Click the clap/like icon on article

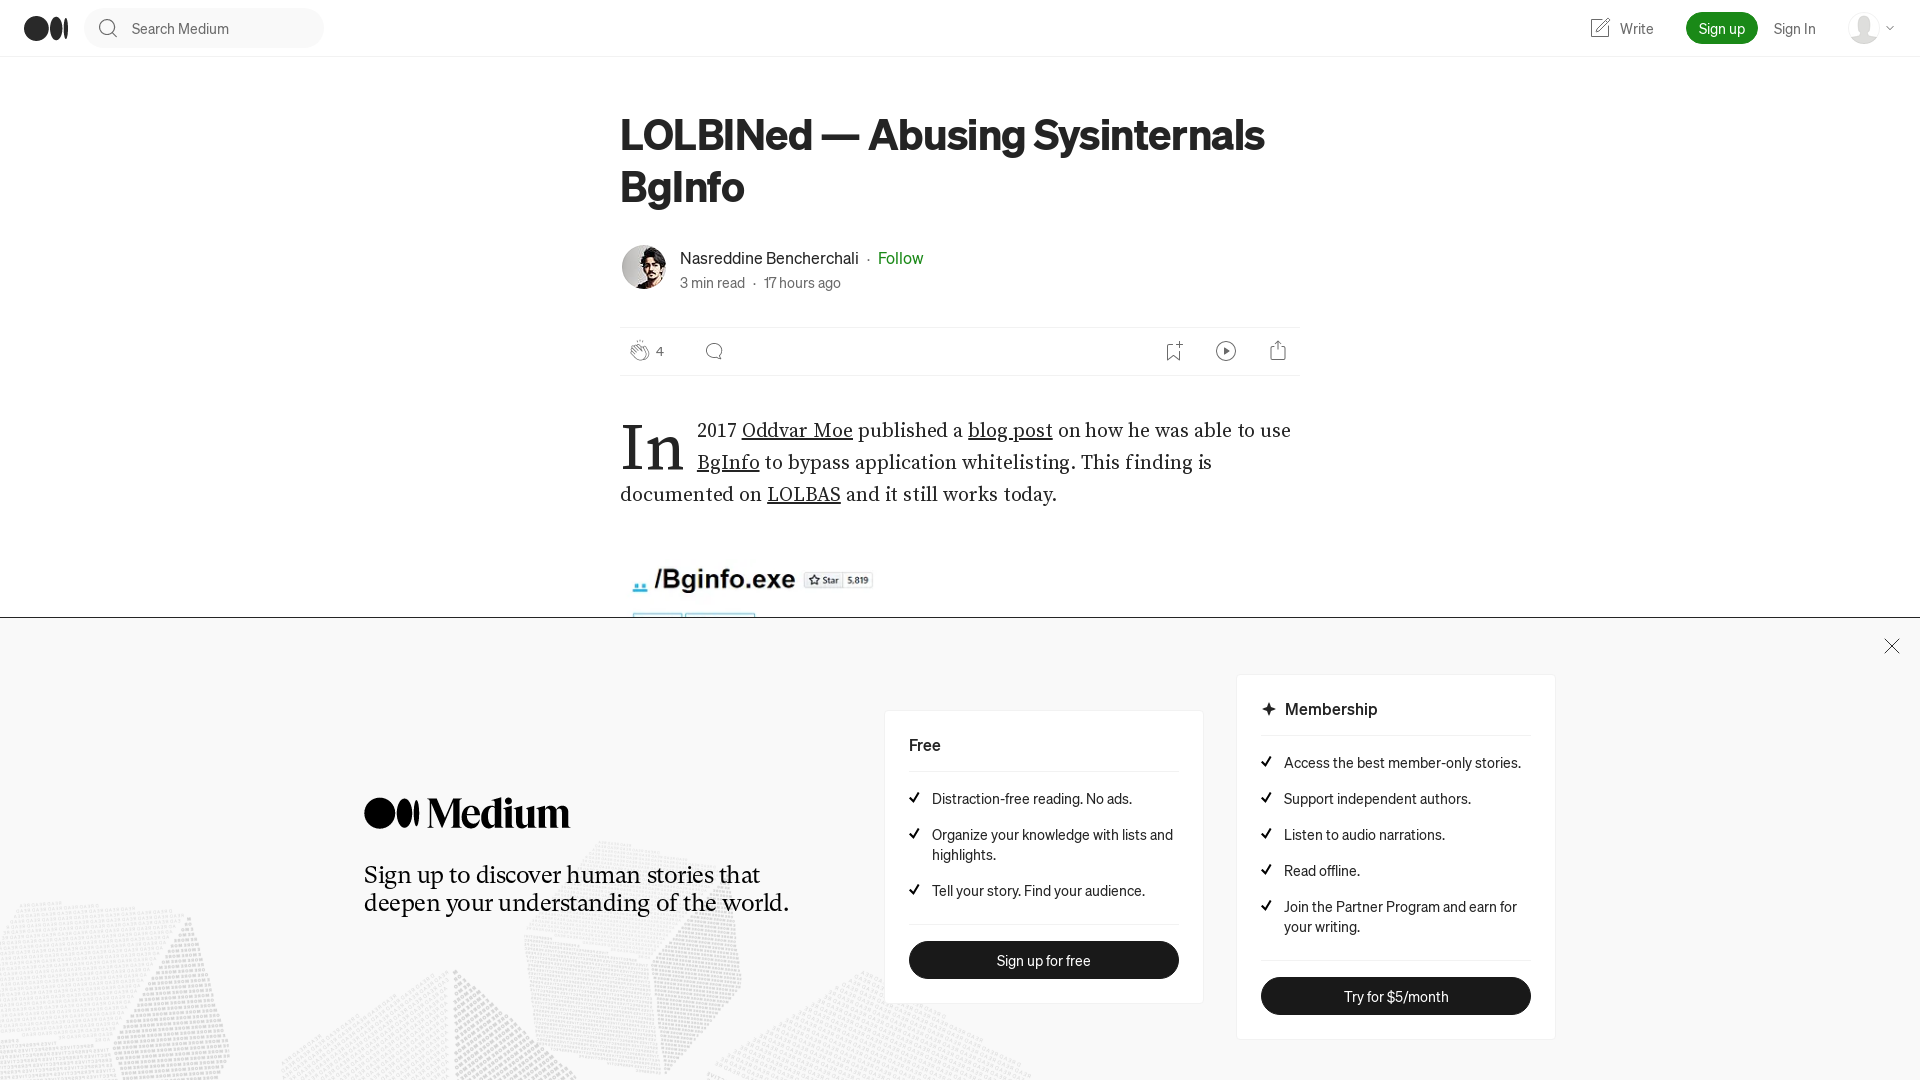(640, 349)
